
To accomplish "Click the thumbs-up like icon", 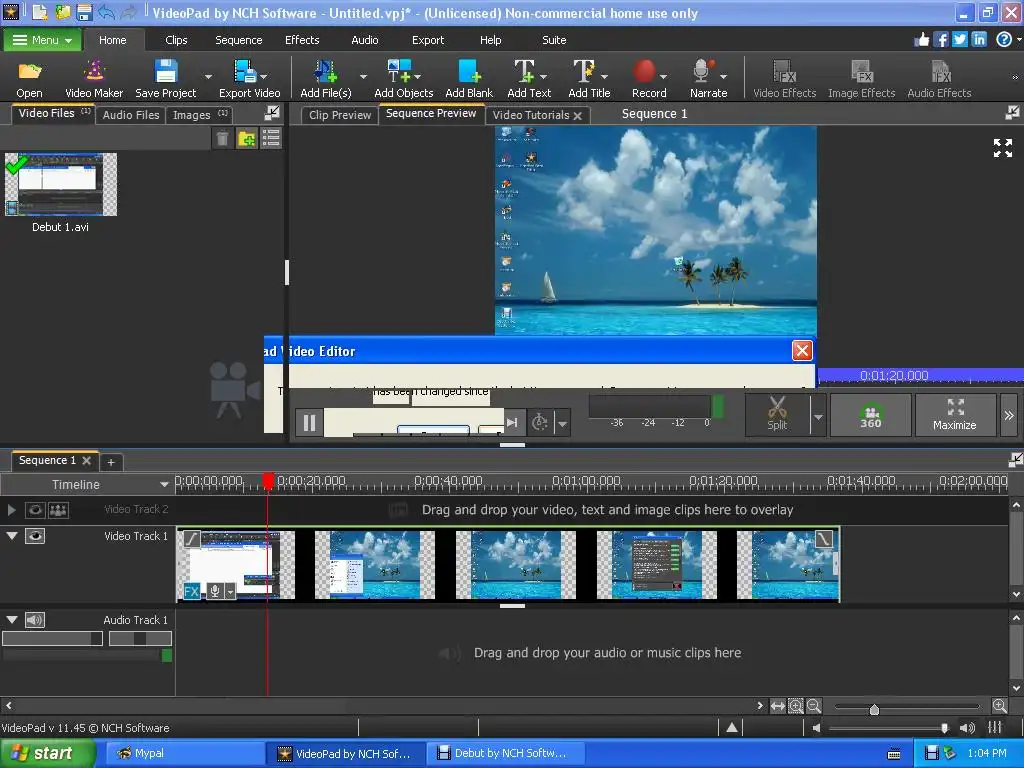I will [x=921, y=40].
